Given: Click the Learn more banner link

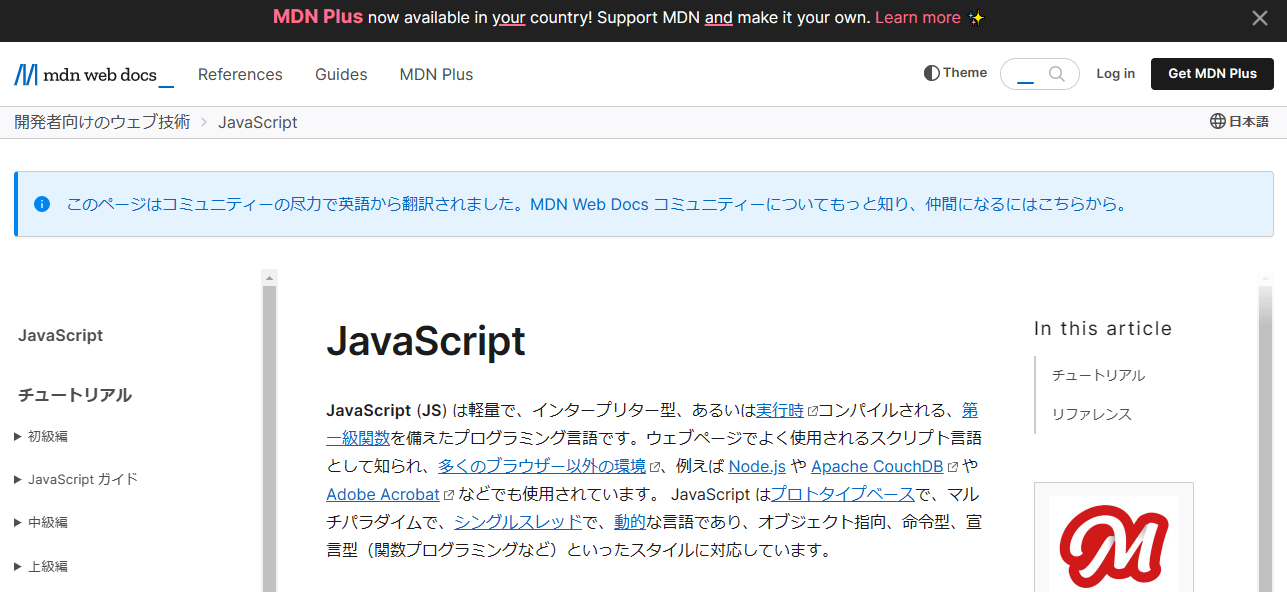Looking at the screenshot, I should coord(917,18).
